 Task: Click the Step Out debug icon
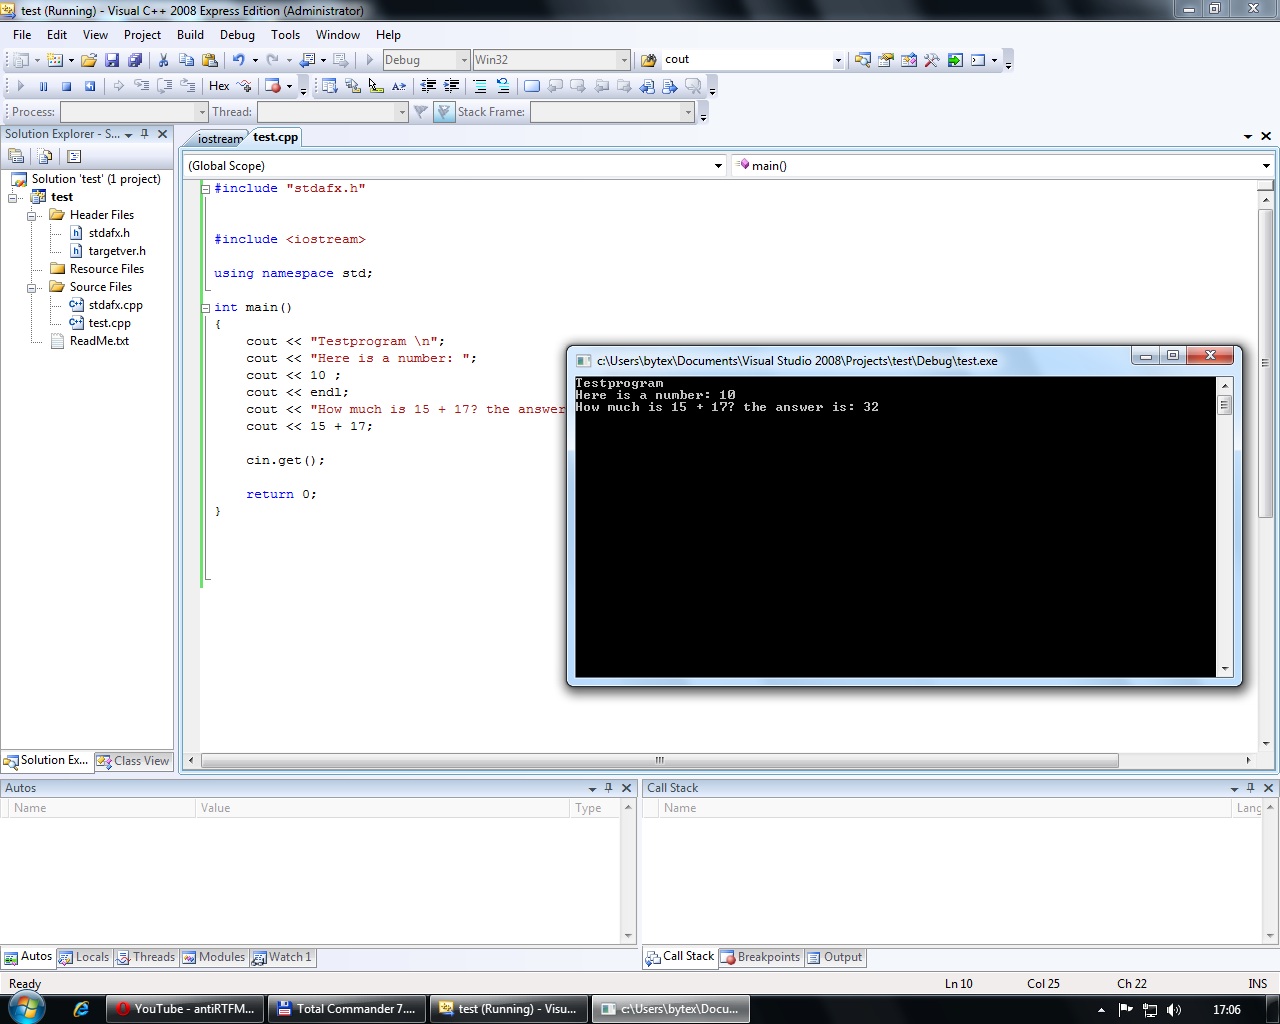click(187, 86)
